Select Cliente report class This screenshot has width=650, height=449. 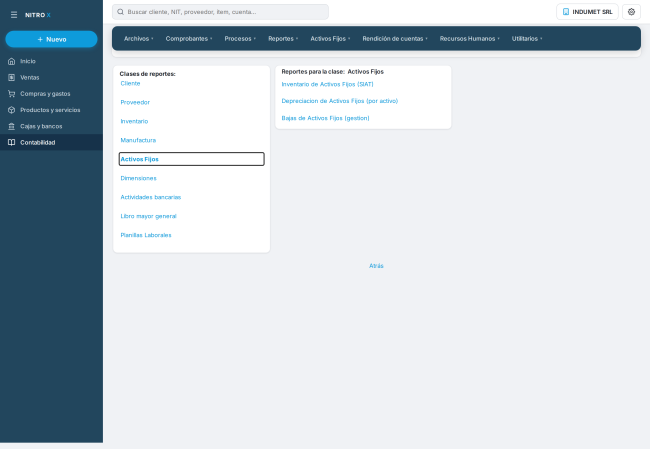click(130, 83)
